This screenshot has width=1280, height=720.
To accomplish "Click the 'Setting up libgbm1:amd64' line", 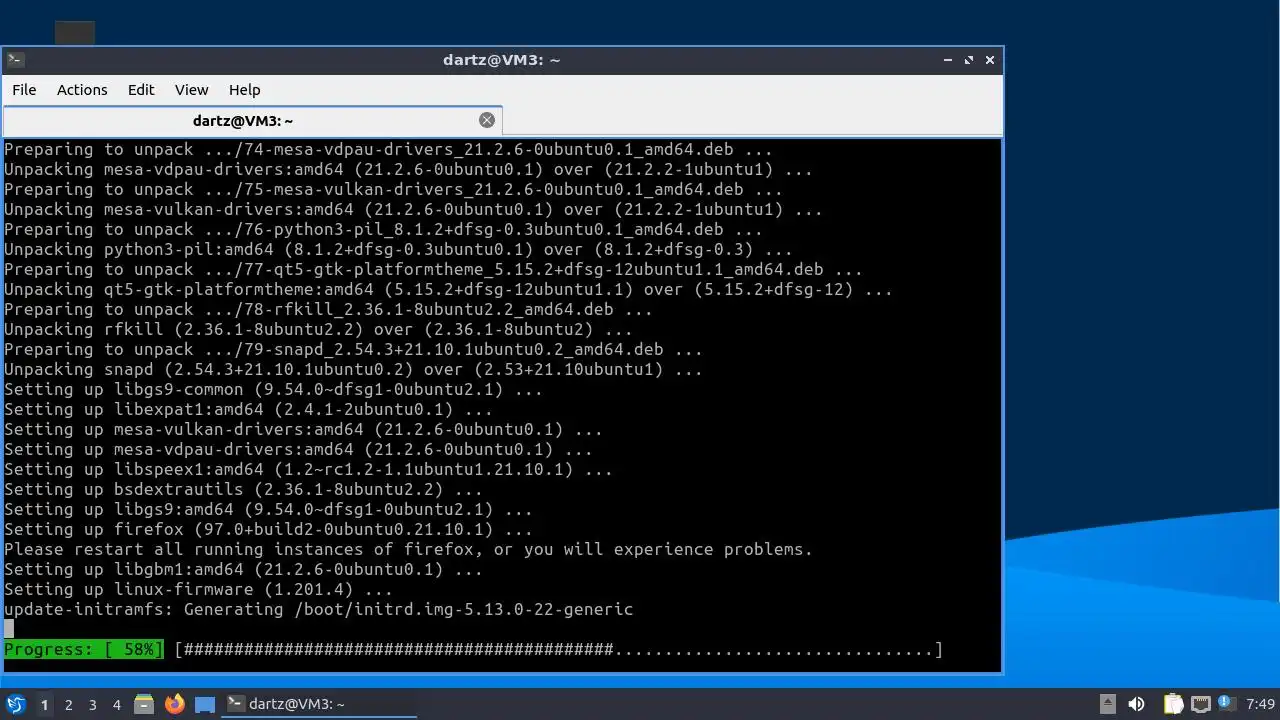I will tap(243, 569).
